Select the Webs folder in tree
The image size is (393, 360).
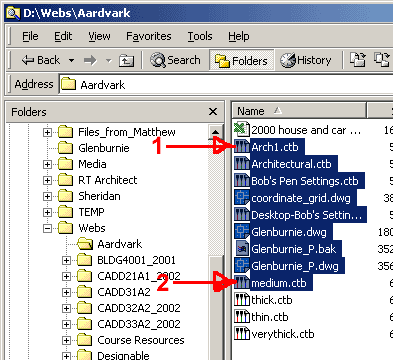click(92, 228)
